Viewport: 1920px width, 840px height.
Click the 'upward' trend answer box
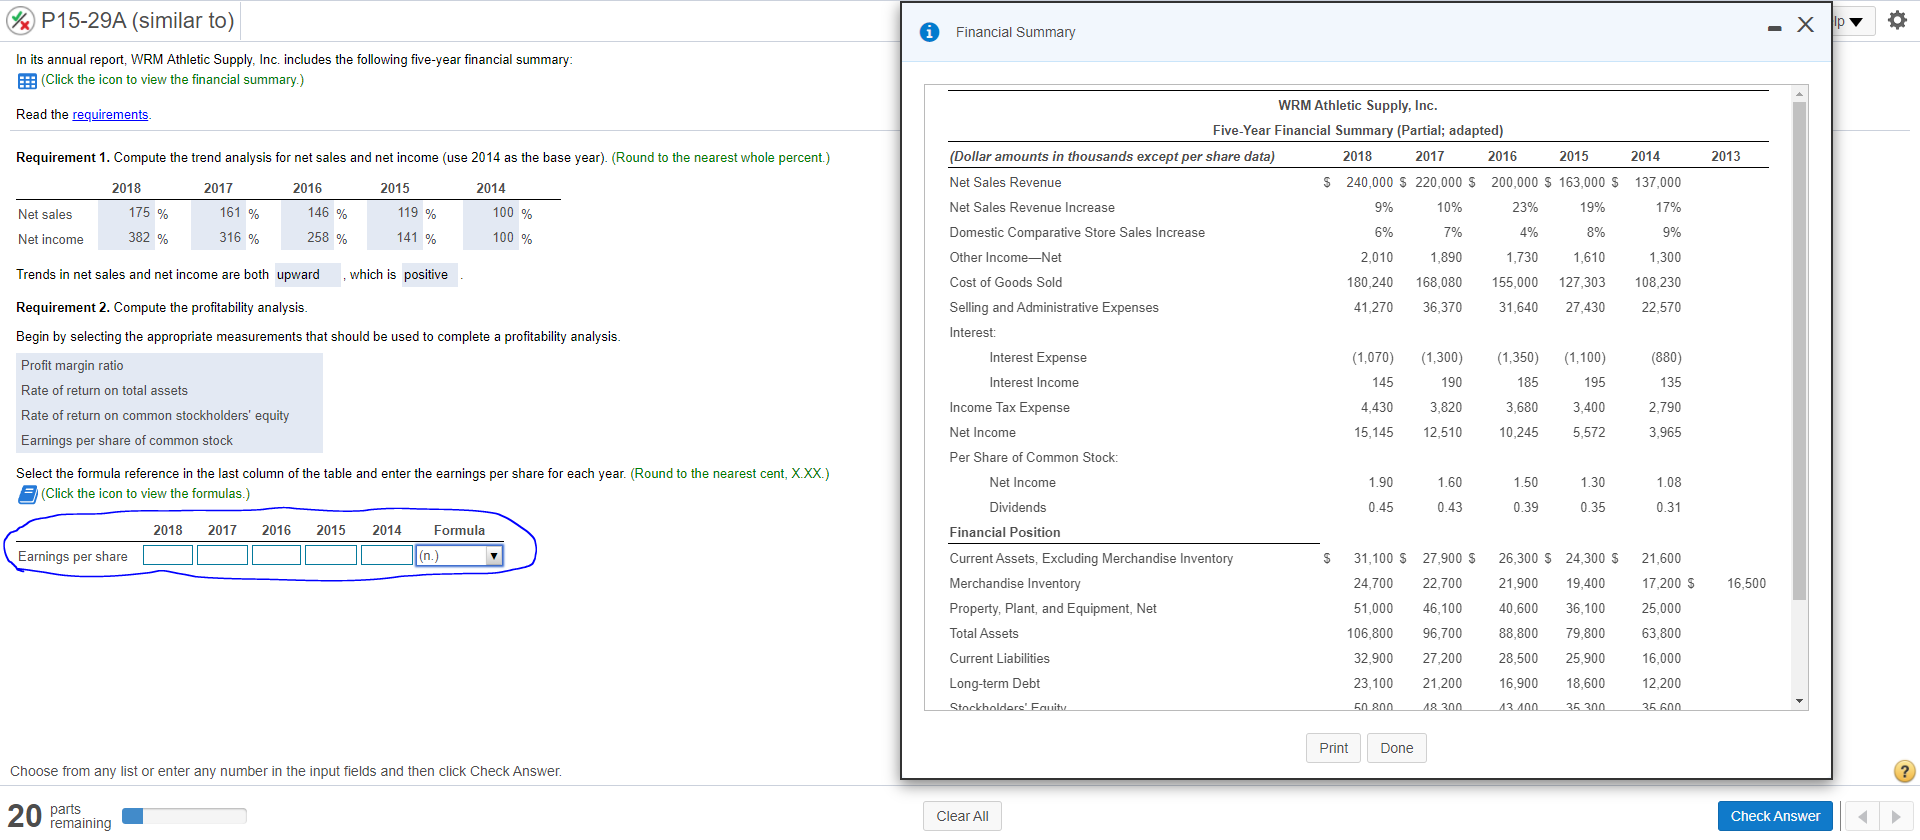point(308,275)
